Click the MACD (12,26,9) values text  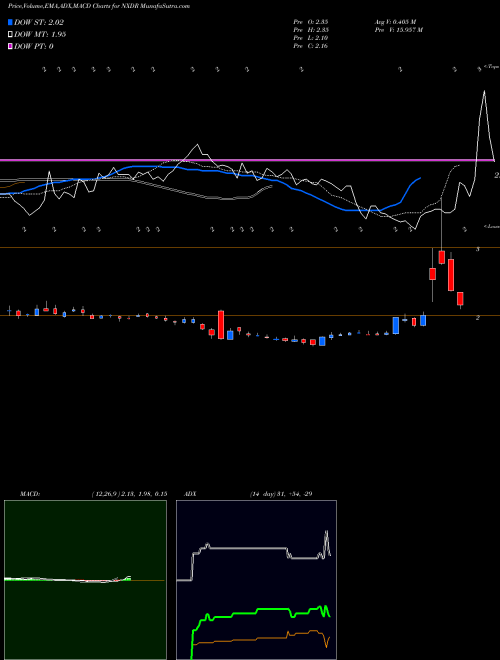tap(129, 494)
